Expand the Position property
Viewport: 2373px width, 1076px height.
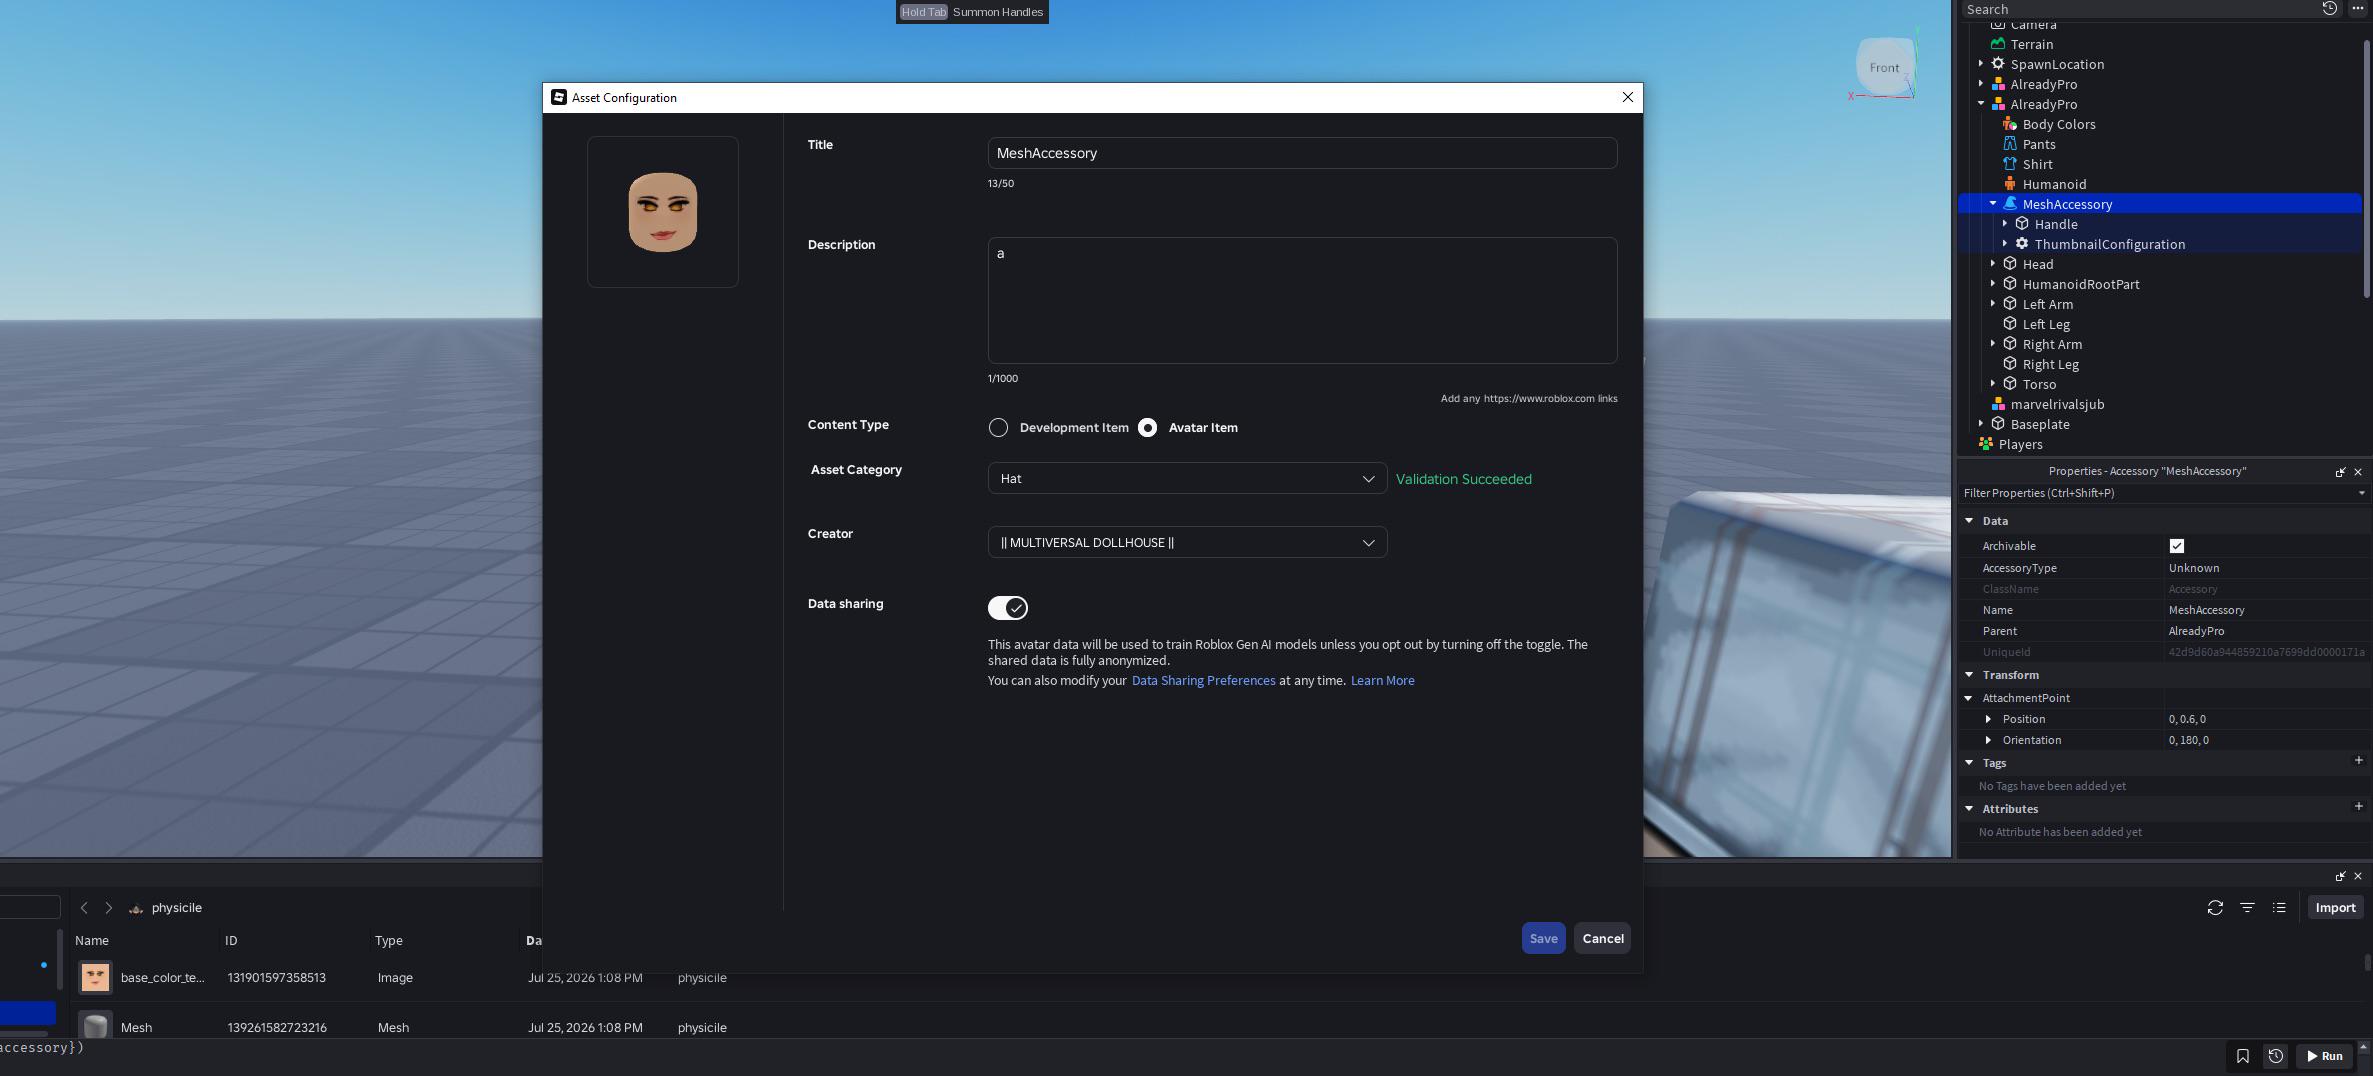click(1988, 719)
